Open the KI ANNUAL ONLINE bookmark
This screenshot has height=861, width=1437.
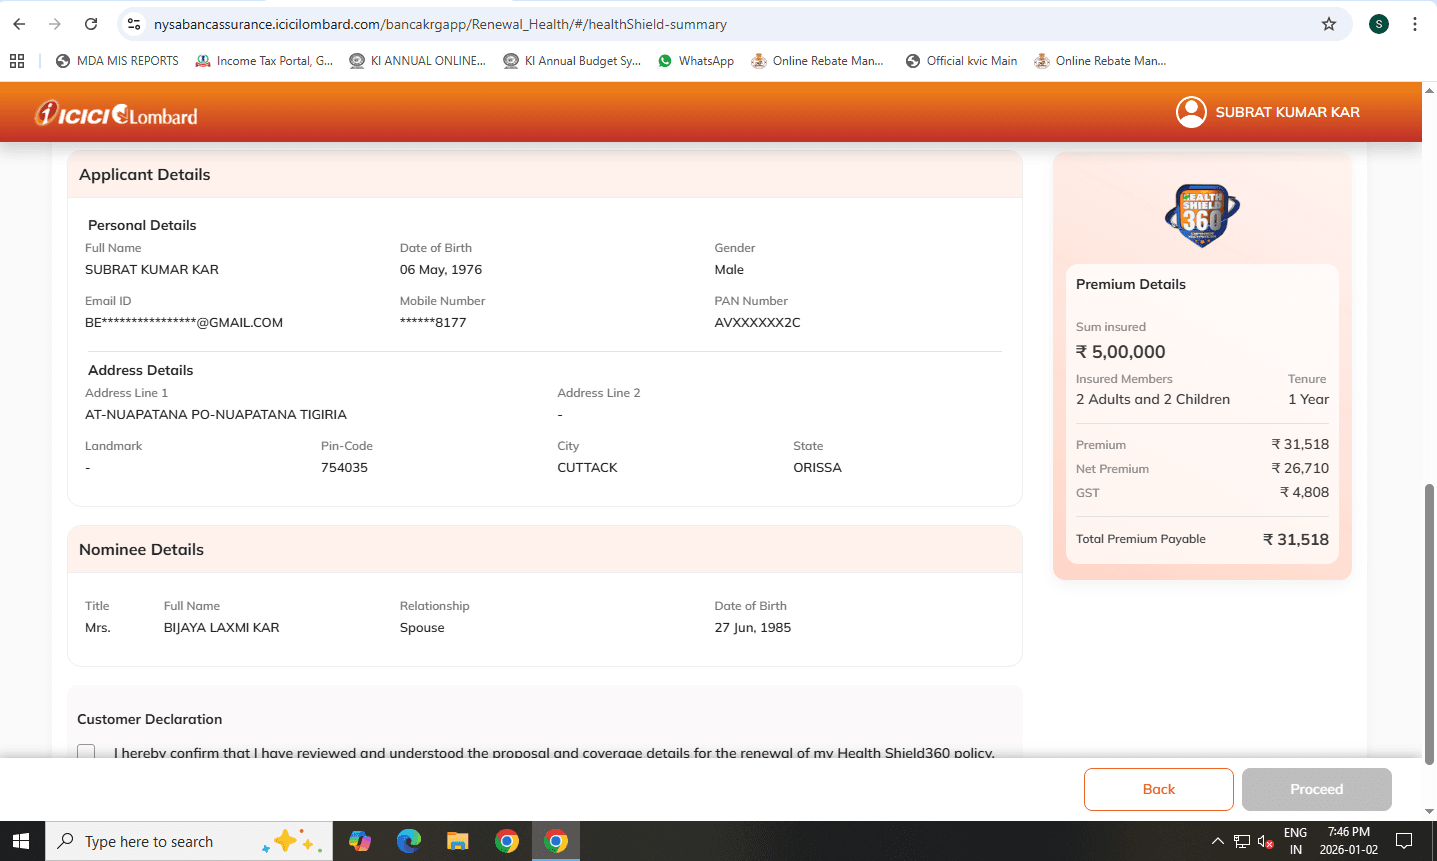417,61
